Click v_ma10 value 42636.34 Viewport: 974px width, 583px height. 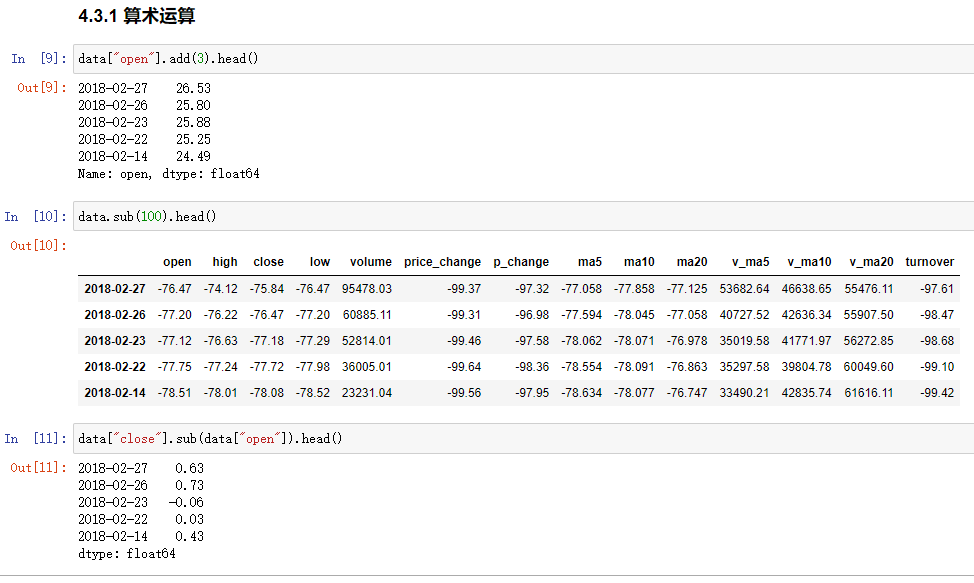coord(806,315)
